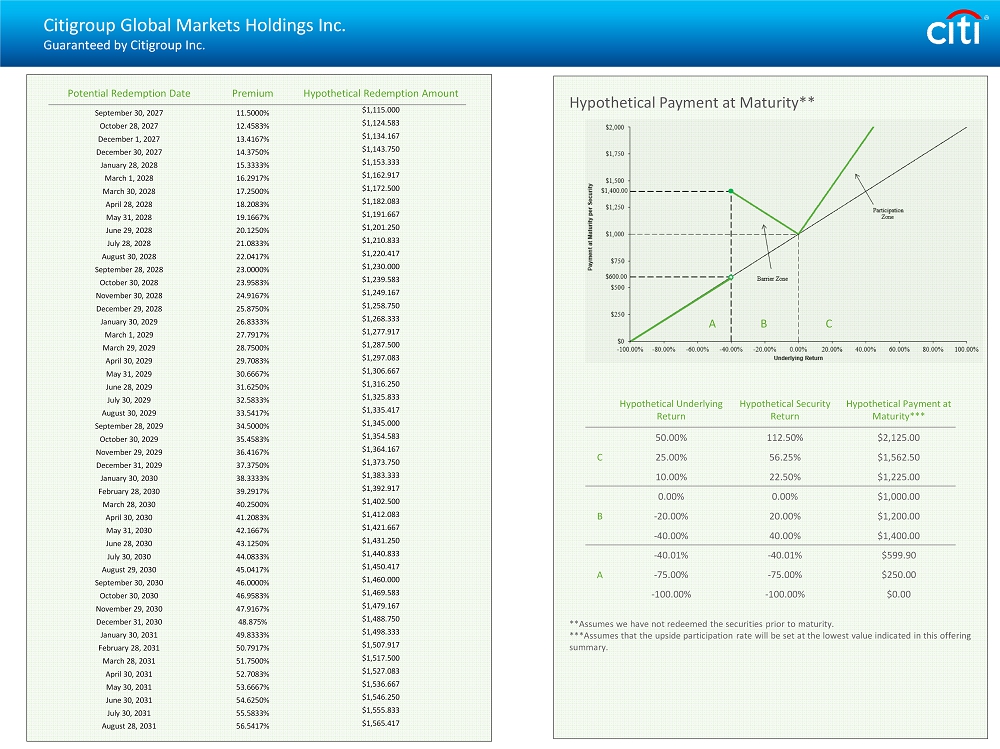Click zone letter 'A' inside the chart
This screenshot has width=1000, height=749.
pos(712,324)
